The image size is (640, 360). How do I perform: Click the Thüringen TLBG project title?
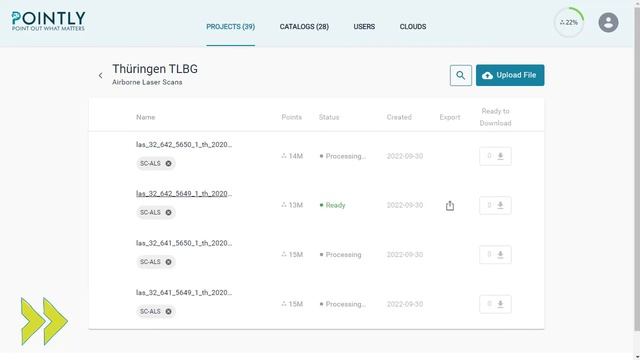155,69
